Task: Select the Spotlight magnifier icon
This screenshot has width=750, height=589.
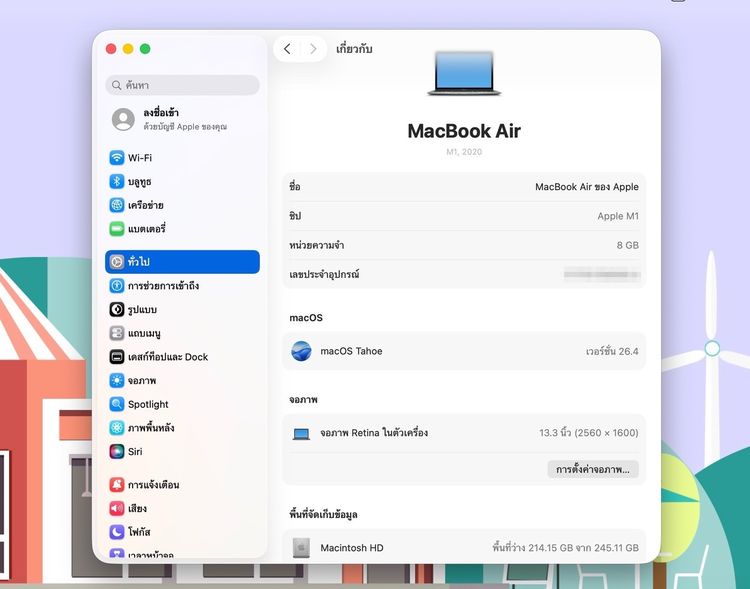Action: pos(117,404)
